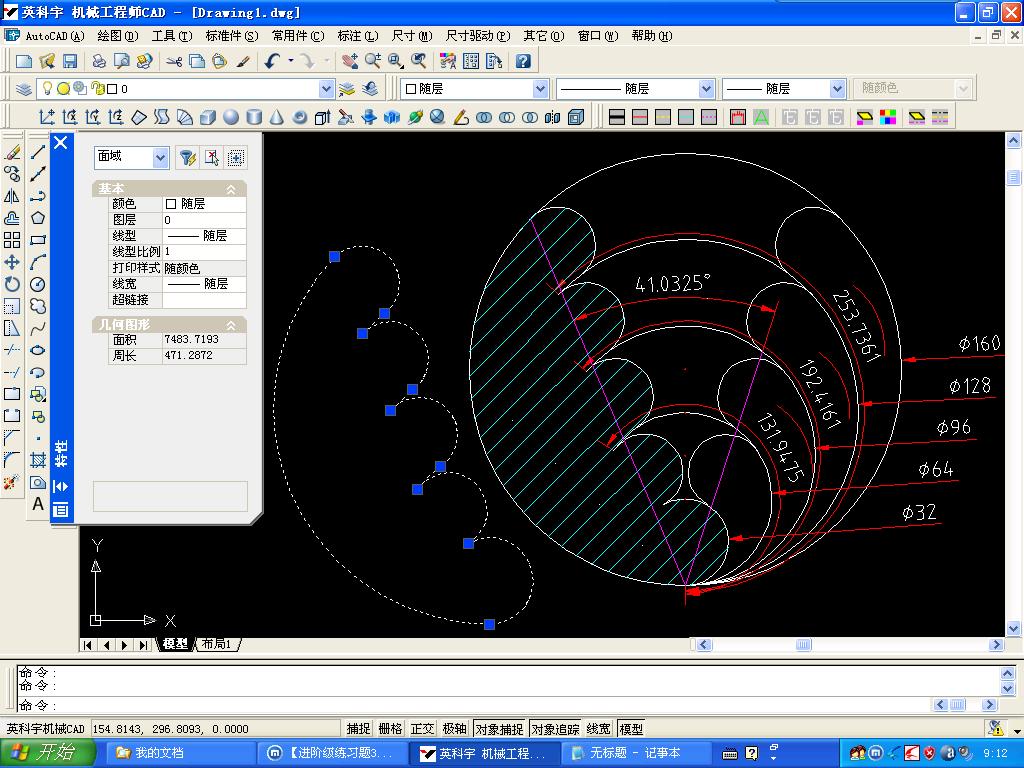This screenshot has width=1024, height=768.
Task: Toggle 栅格 grid display in status bar
Action: click(390, 729)
